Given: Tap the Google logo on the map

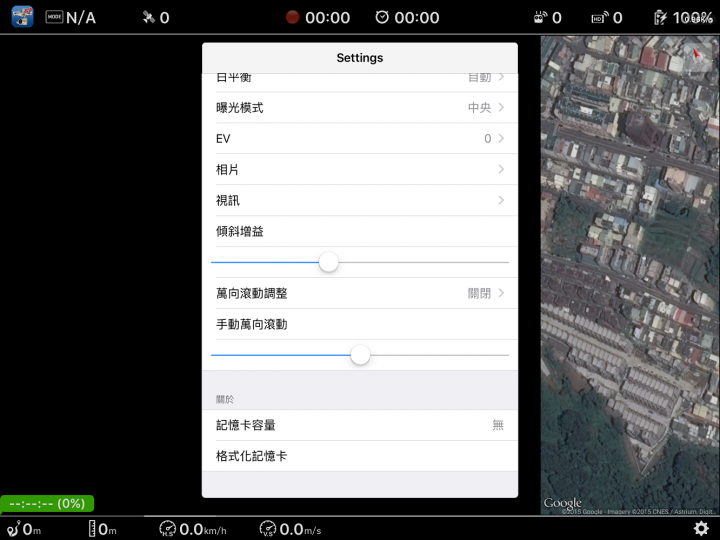Looking at the screenshot, I should (x=562, y=503).
